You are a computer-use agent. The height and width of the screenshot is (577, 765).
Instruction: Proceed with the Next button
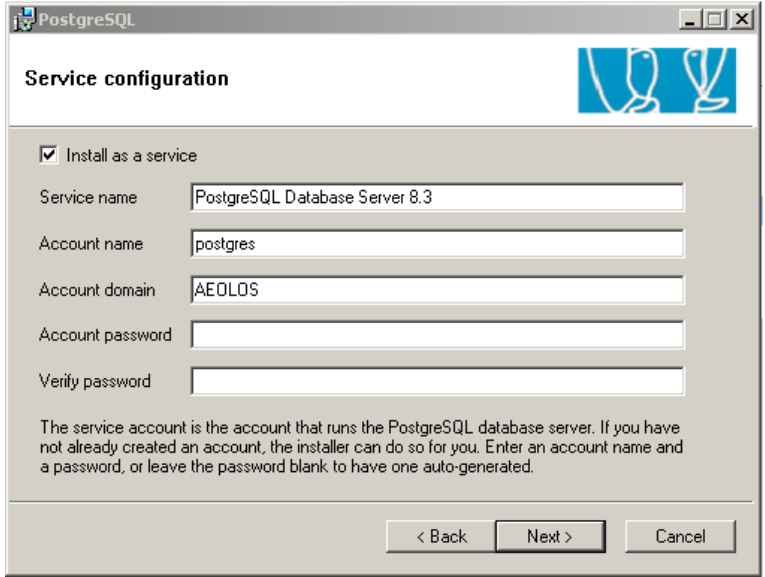pyautogui.click(x=550, y=537)
